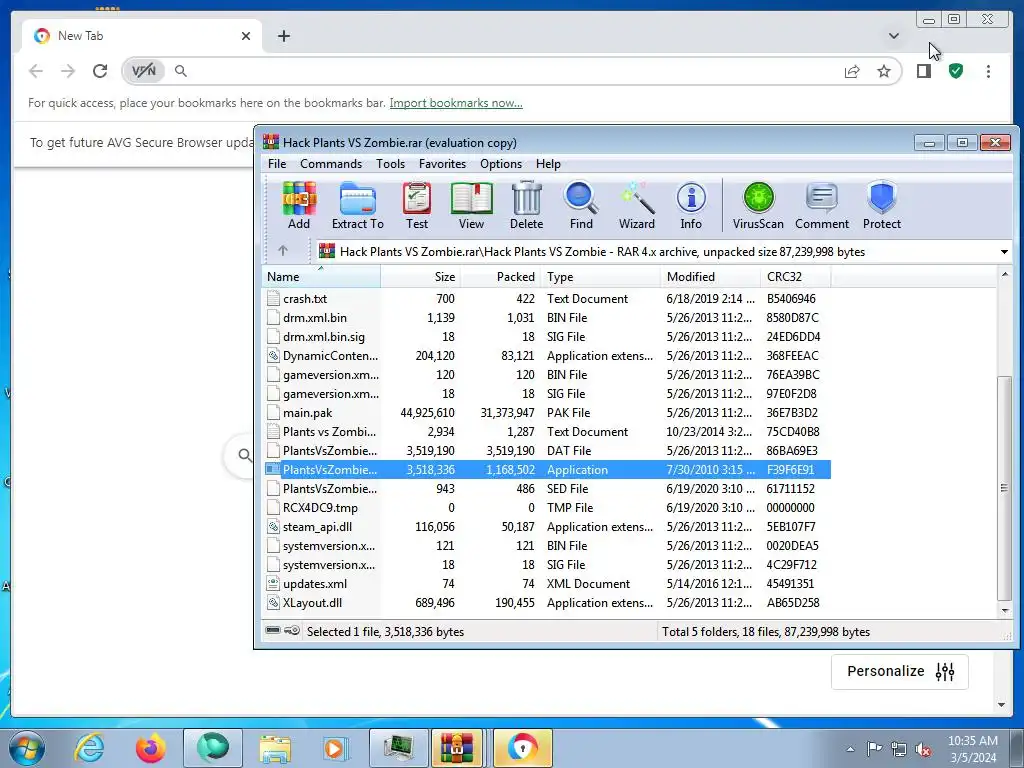Screen dimensions: 1024x768
Task: Open a new browser tab
Action: [x=283, y=36]
